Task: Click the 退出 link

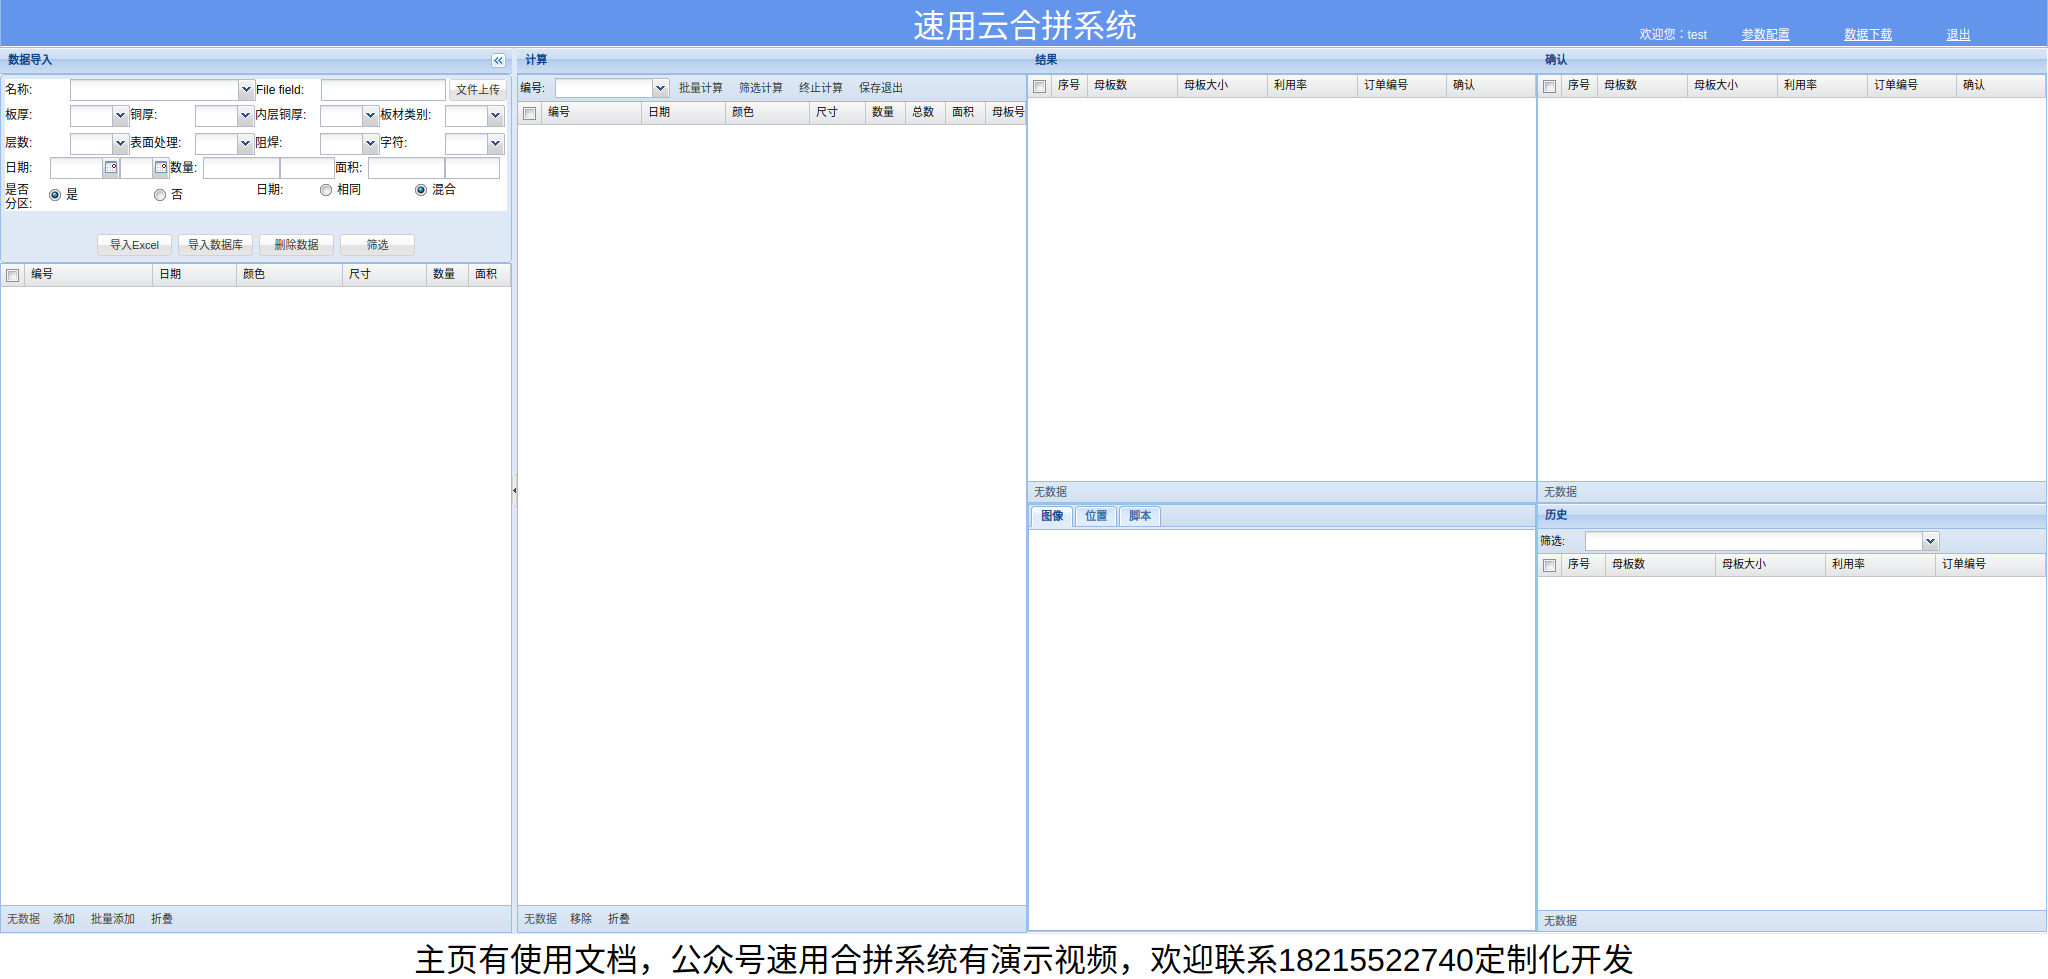Action: click(1958, 35)
